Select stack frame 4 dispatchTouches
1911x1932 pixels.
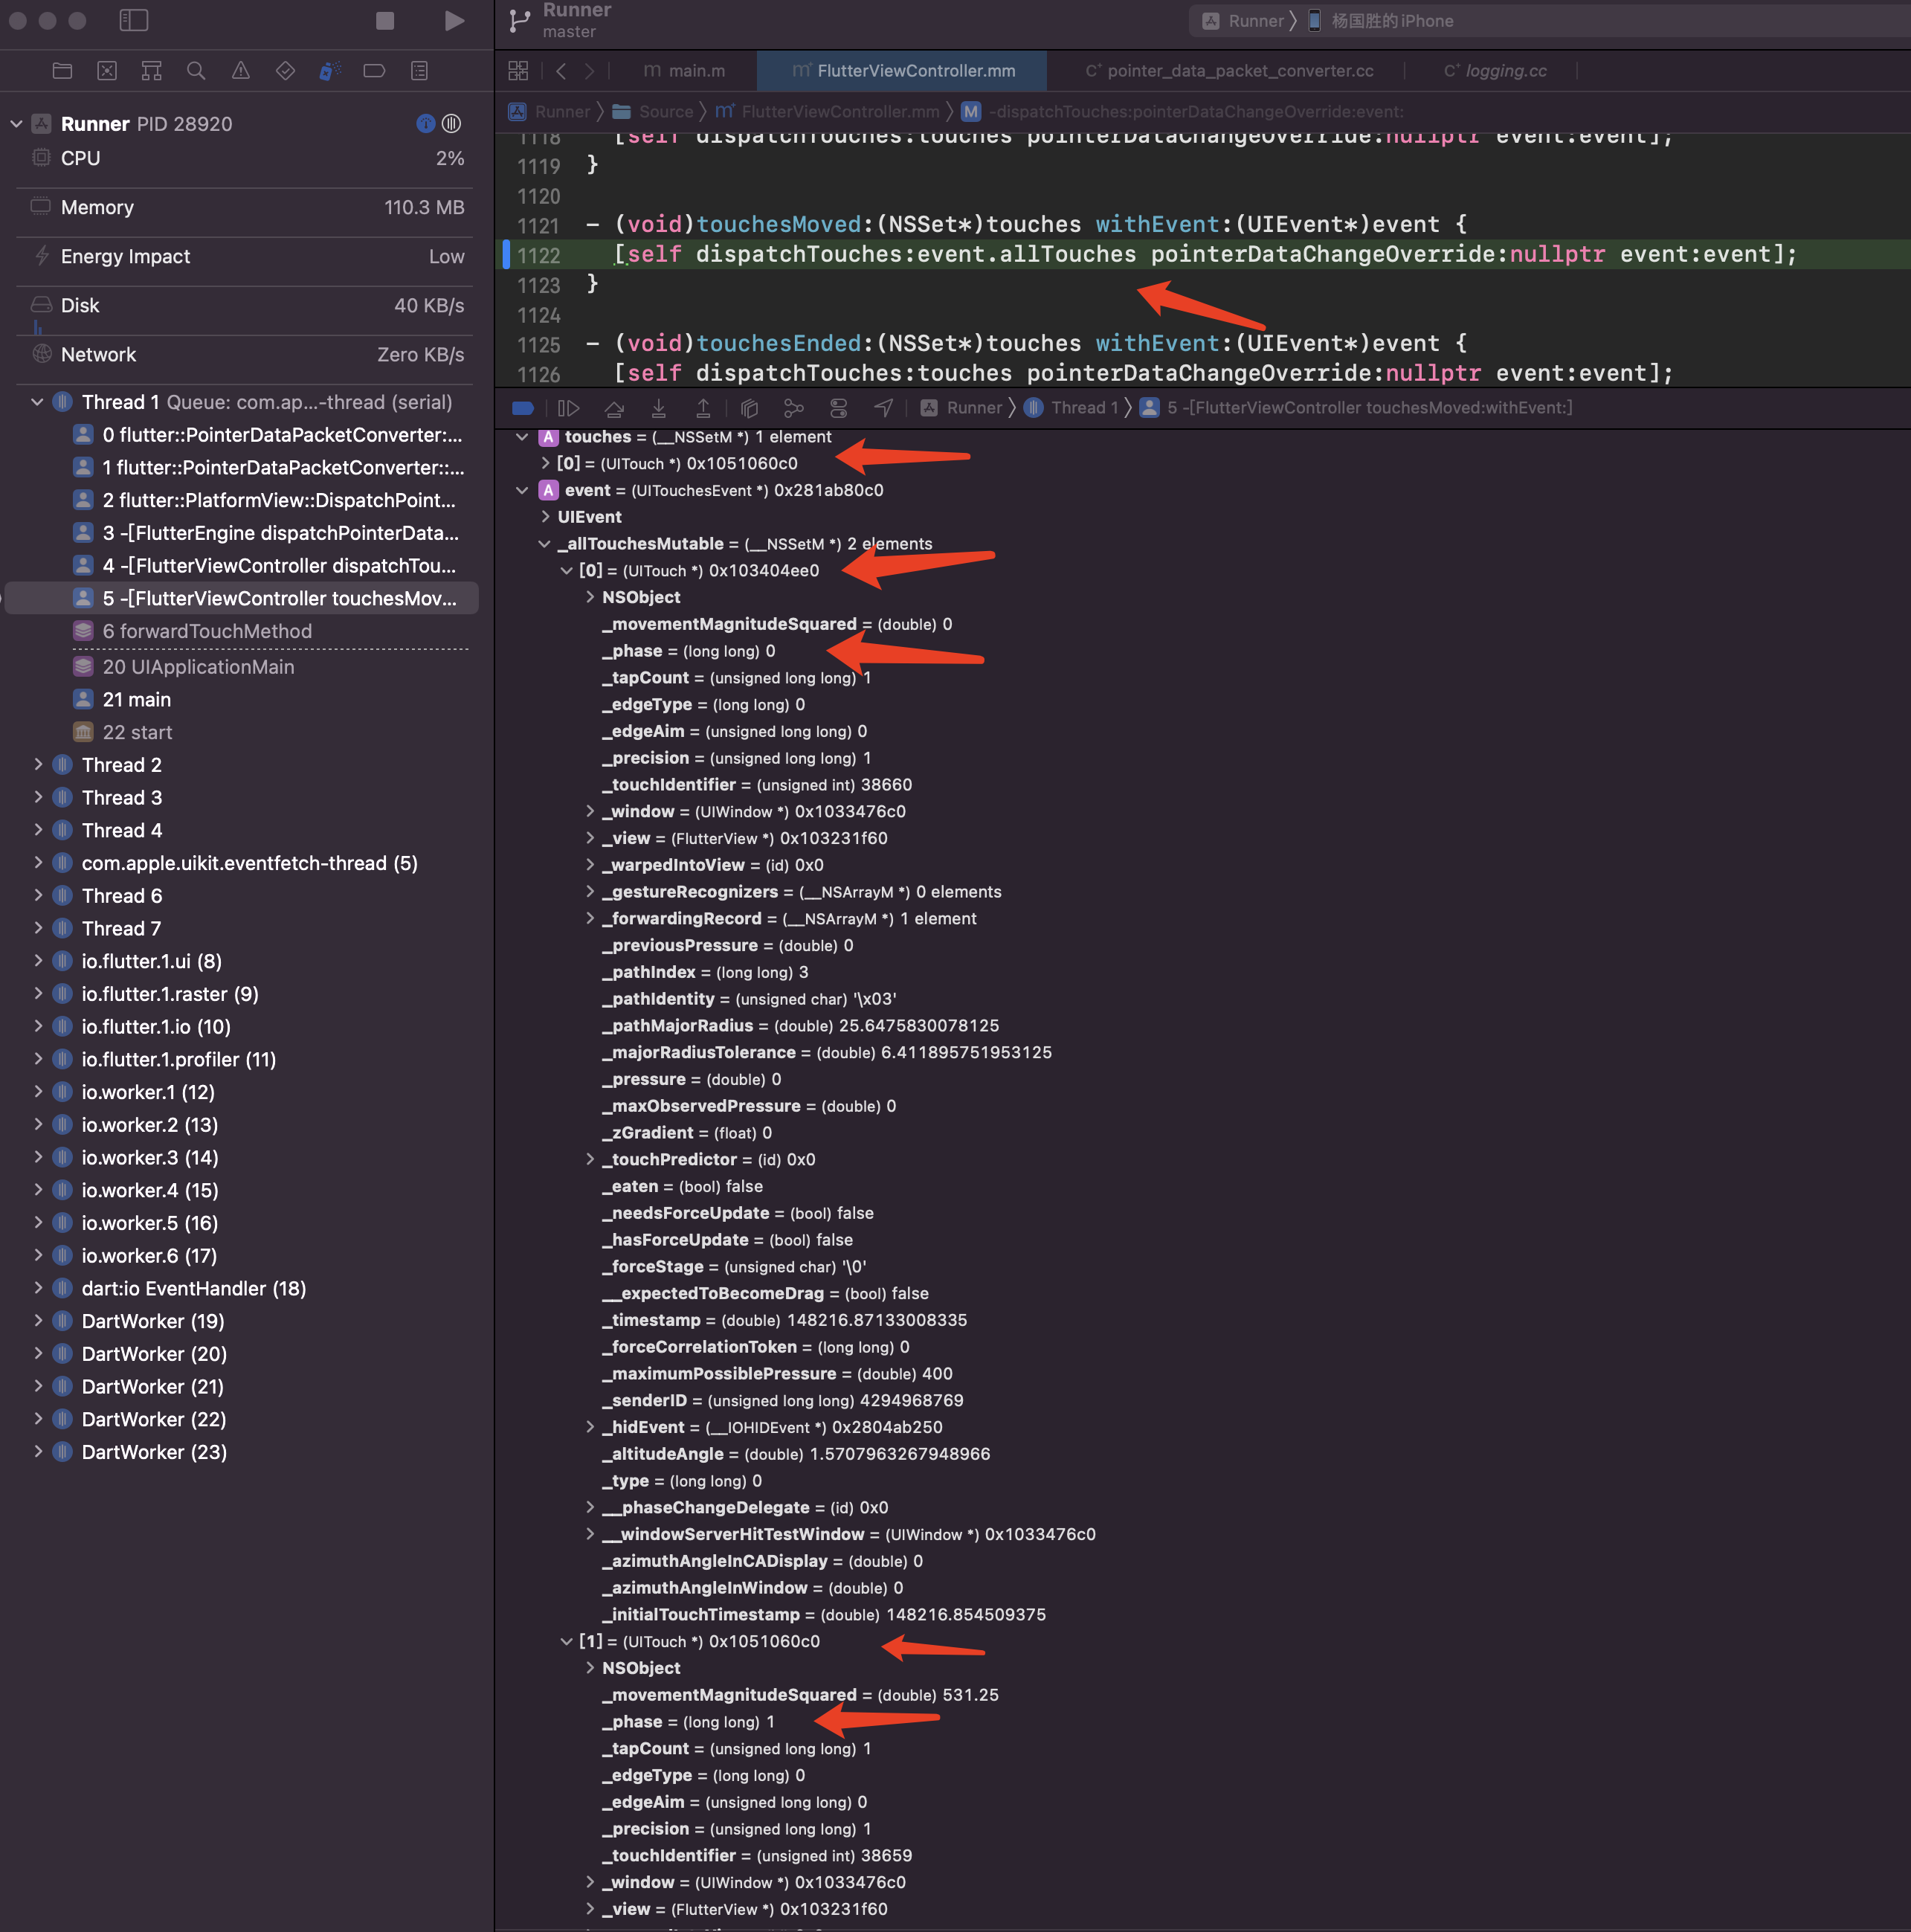click(x=266, y=566)
